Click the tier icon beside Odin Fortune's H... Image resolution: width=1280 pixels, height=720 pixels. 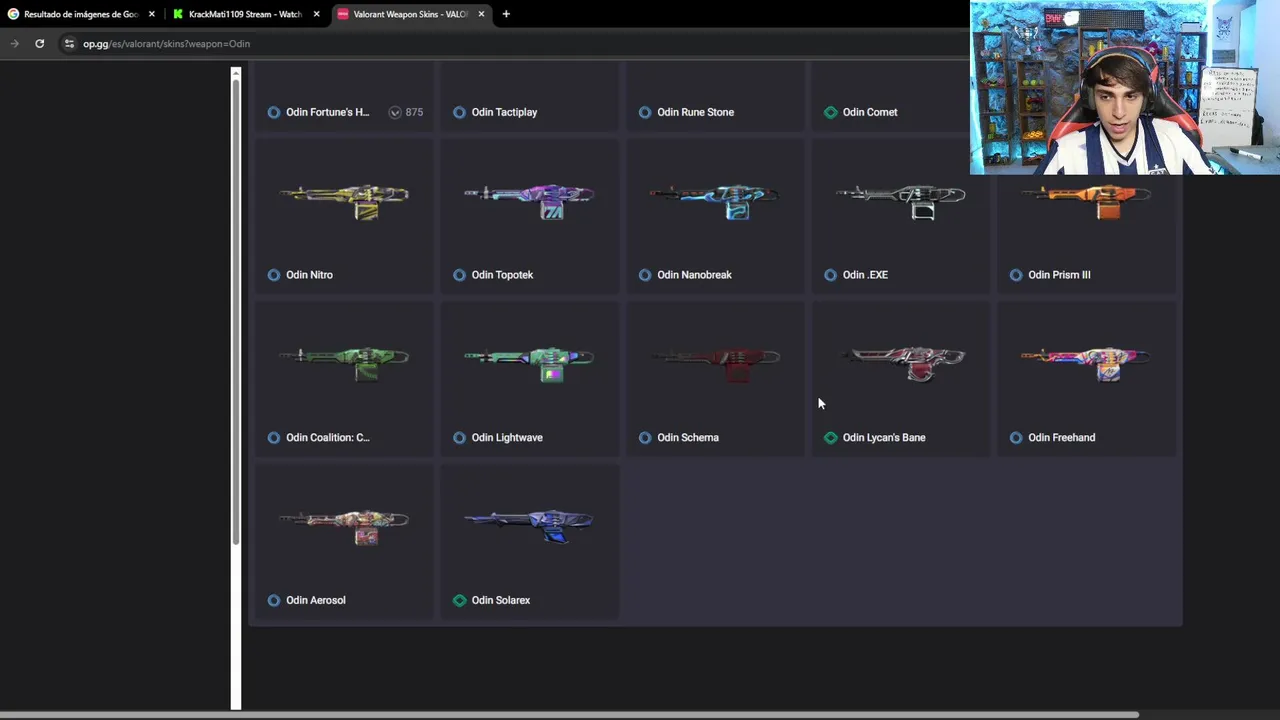(x=274, y=112)
